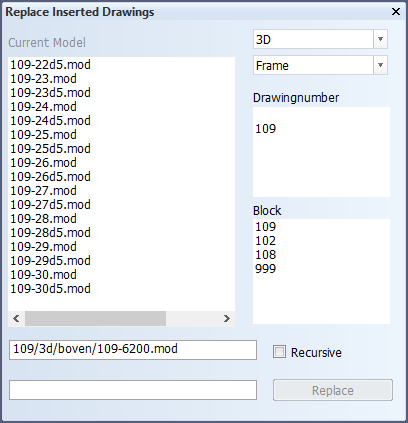
Task: Choose block 108 in Block list
Action: tap(265, 255)
